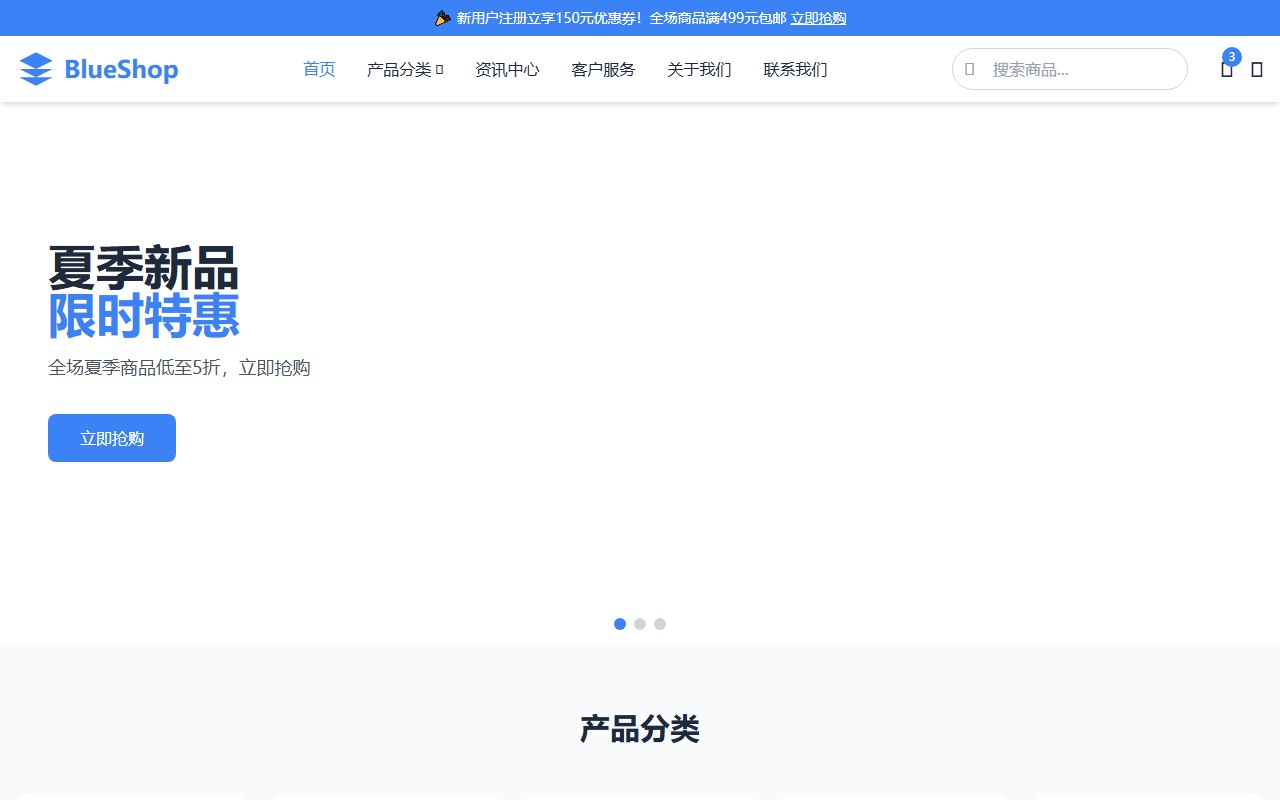Open the 联系我们 navigation link
Image resolution: width=1280 pixels, height=800 pixels.
[795, 69]
